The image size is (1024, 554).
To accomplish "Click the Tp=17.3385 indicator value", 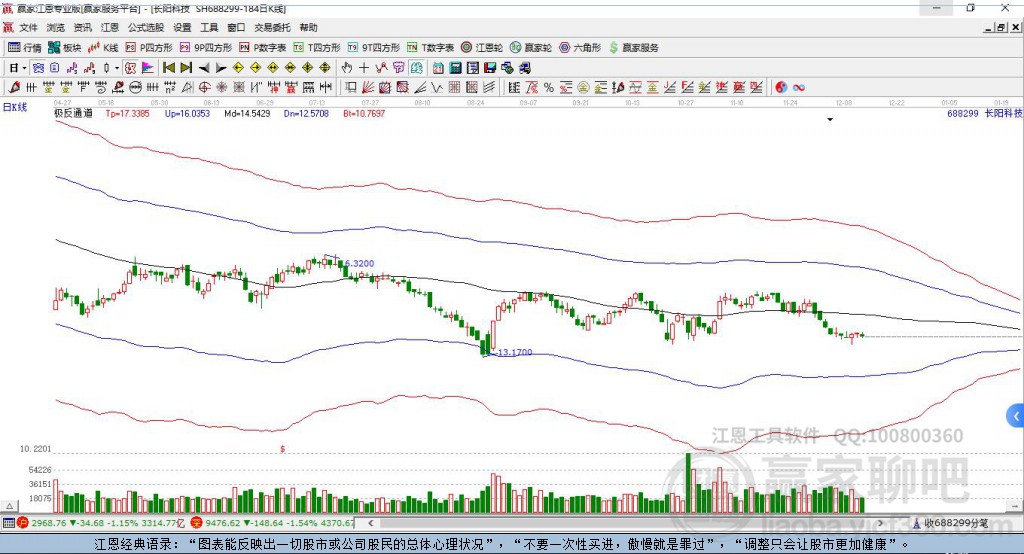I will tap(127, 113).
